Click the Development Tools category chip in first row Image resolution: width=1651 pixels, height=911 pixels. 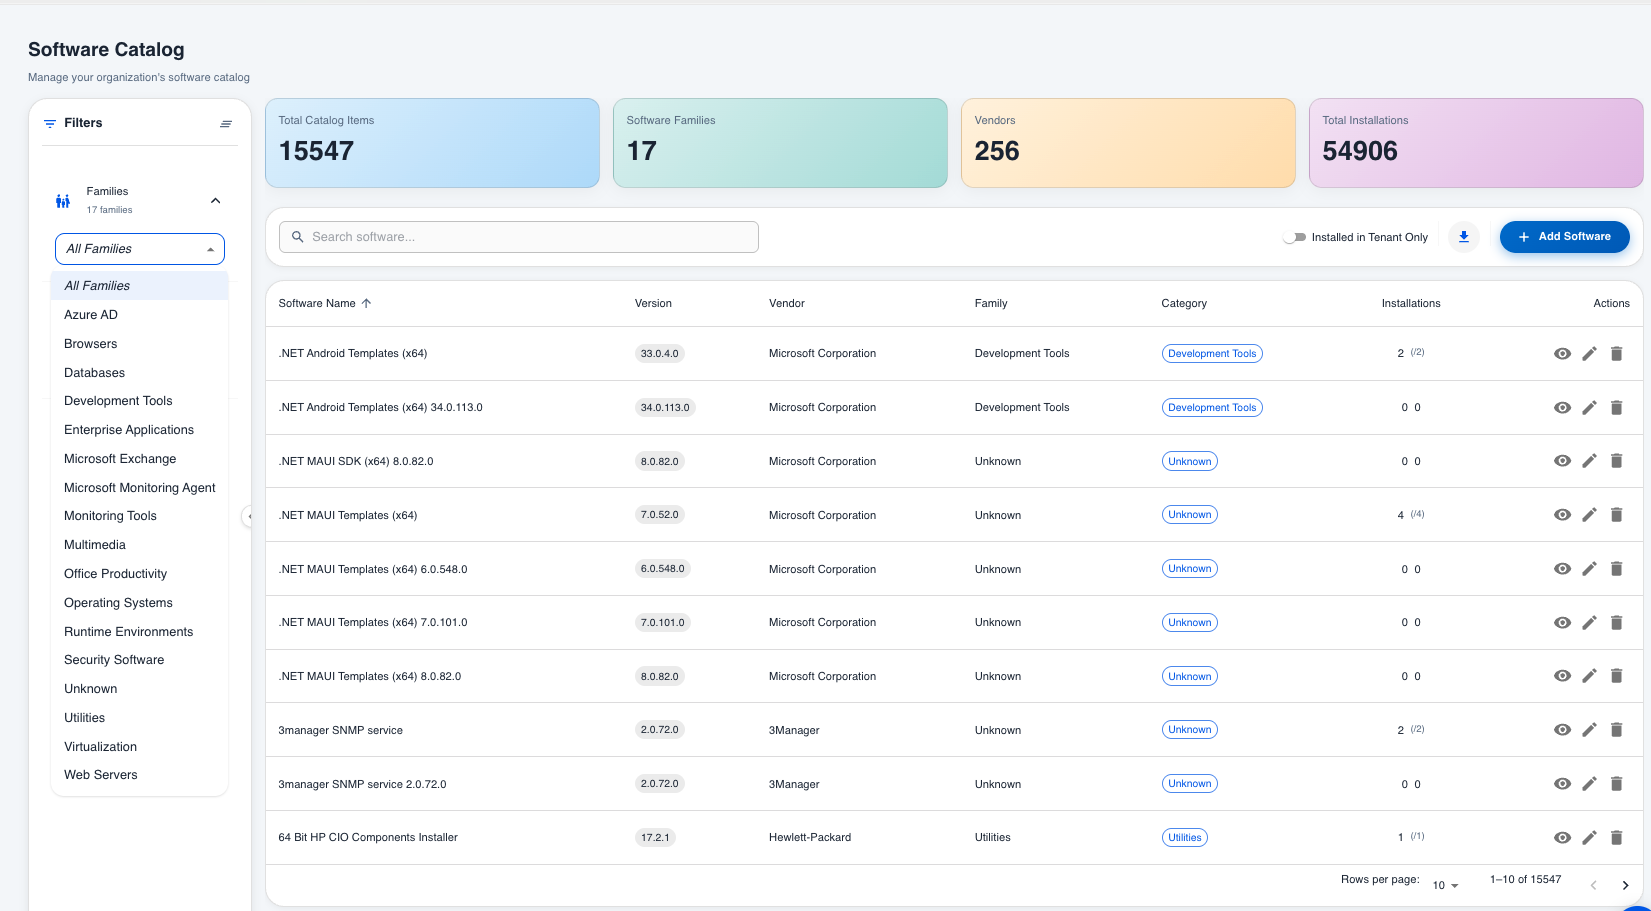(1211, 354)
